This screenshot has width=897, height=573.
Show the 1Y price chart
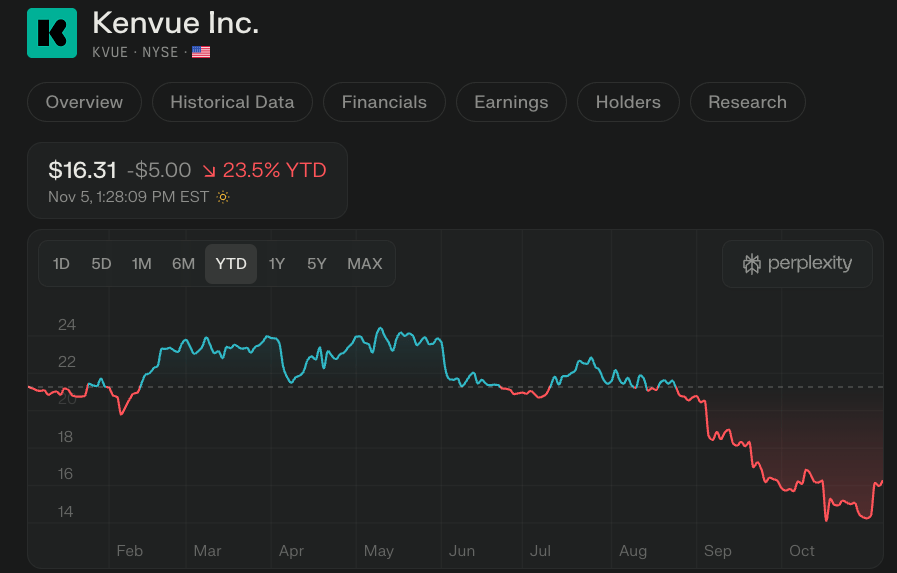pyautogui.click(x=277, y=264)
